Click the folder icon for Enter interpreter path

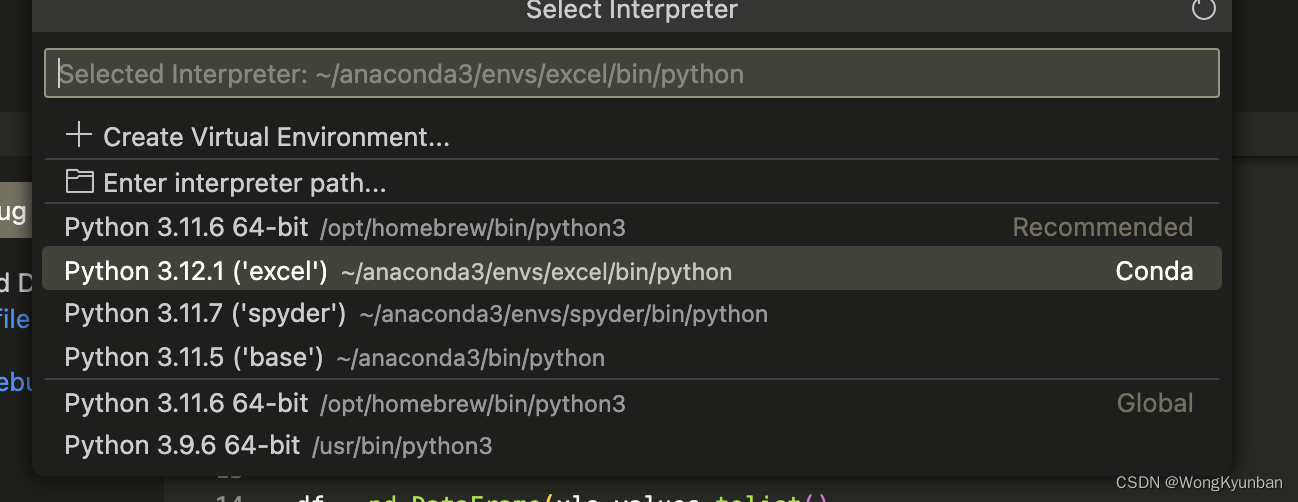coord(78,182)
